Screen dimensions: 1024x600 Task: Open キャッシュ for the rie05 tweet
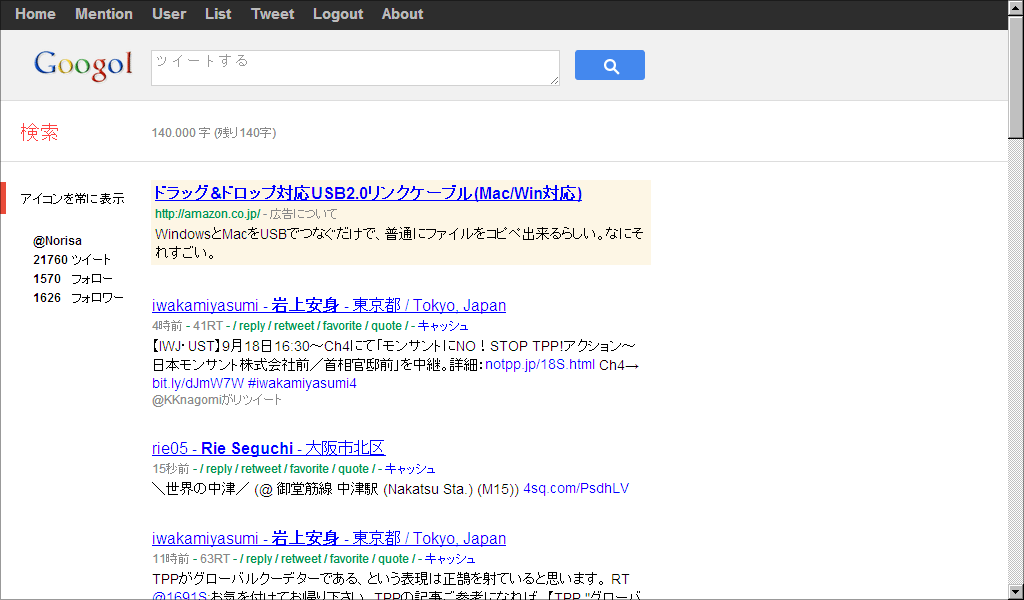(x=409, y=469)
